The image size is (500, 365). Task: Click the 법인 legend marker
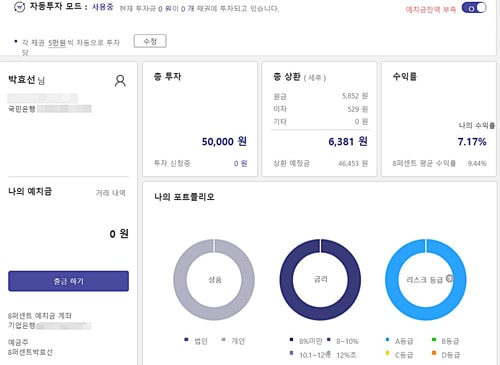pyautogui.click(x=186, y=340)
